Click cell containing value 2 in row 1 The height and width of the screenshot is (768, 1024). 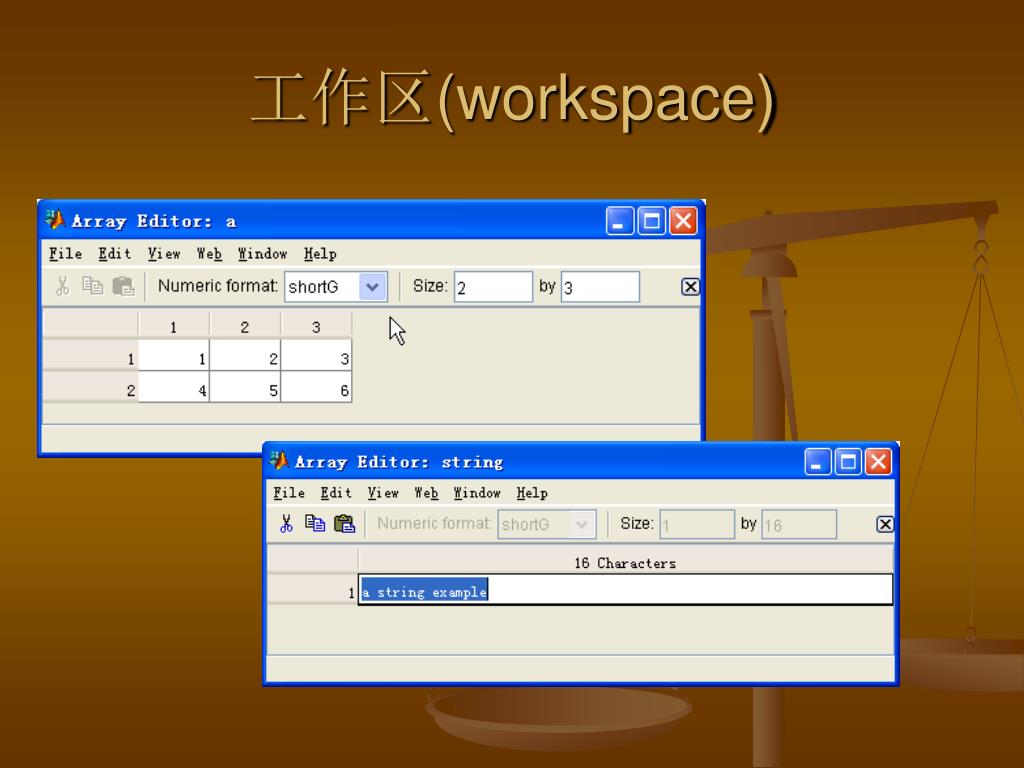click(x=245, y=357)
